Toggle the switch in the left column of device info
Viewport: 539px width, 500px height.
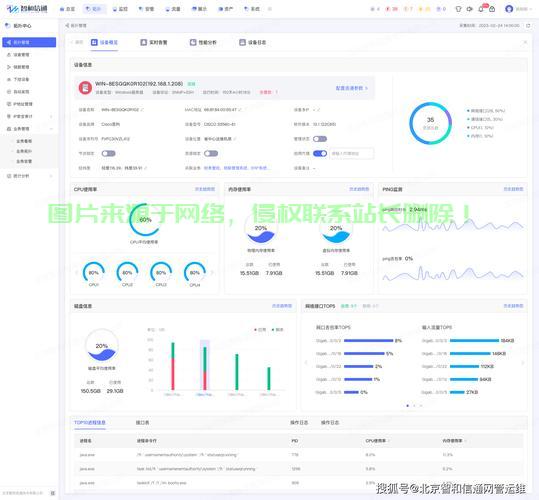tap(108, 153)
